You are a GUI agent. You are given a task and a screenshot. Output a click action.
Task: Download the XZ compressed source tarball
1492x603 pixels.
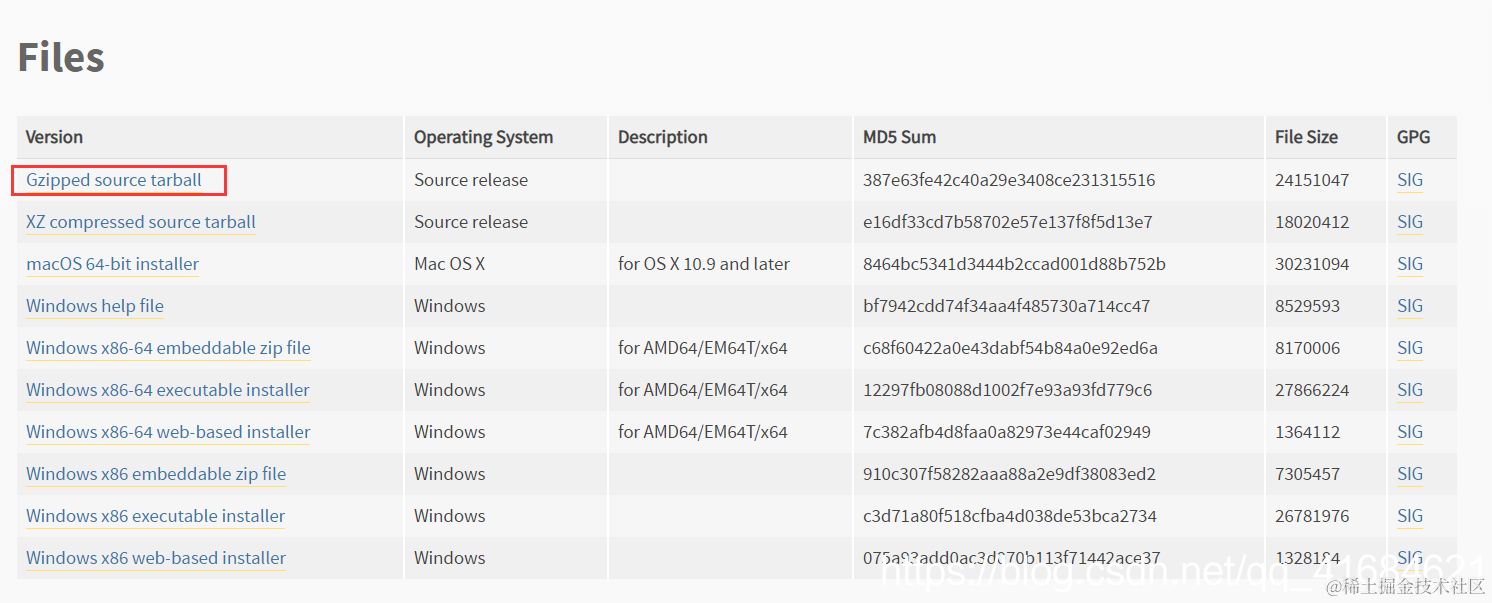141,222
